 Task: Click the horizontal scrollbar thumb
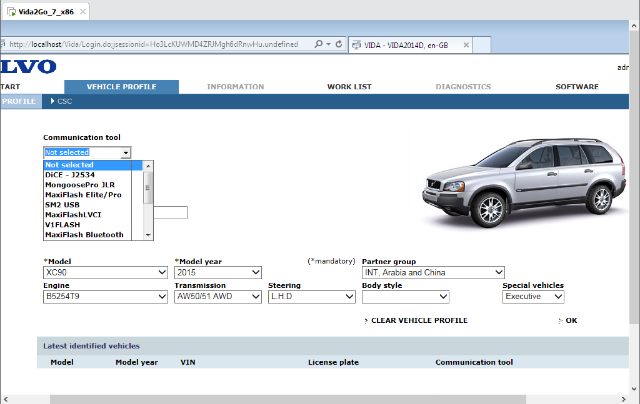pyautogui.click(x=288, y=399)
